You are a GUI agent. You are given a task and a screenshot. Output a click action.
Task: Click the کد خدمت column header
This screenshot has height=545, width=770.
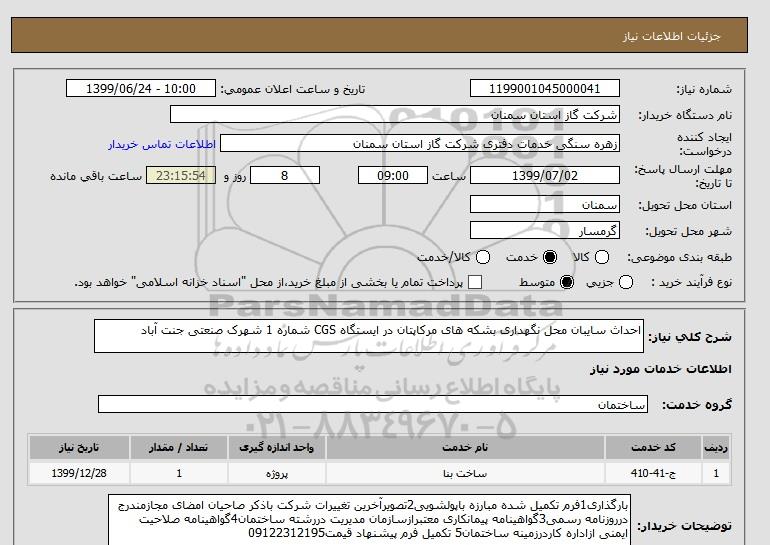[653, 447]
